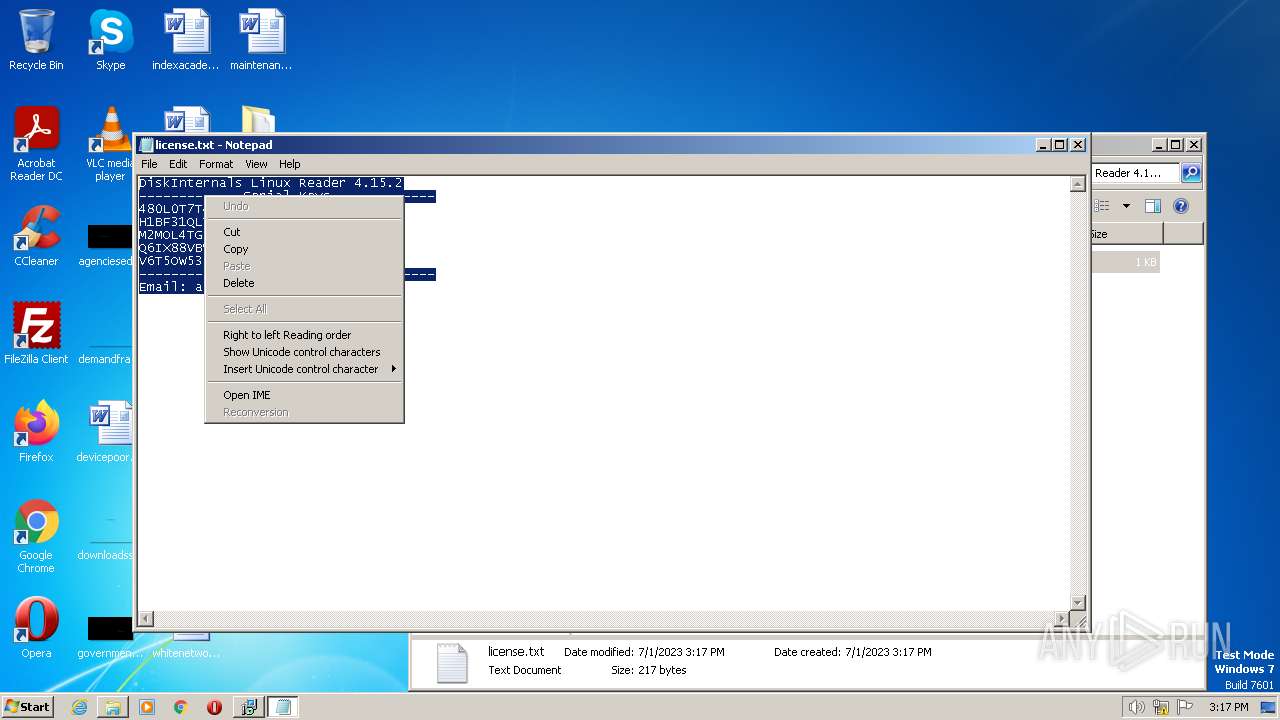Click the Explorer search magnifier button
The image size is (1280, 720).
click(1191, 173)
